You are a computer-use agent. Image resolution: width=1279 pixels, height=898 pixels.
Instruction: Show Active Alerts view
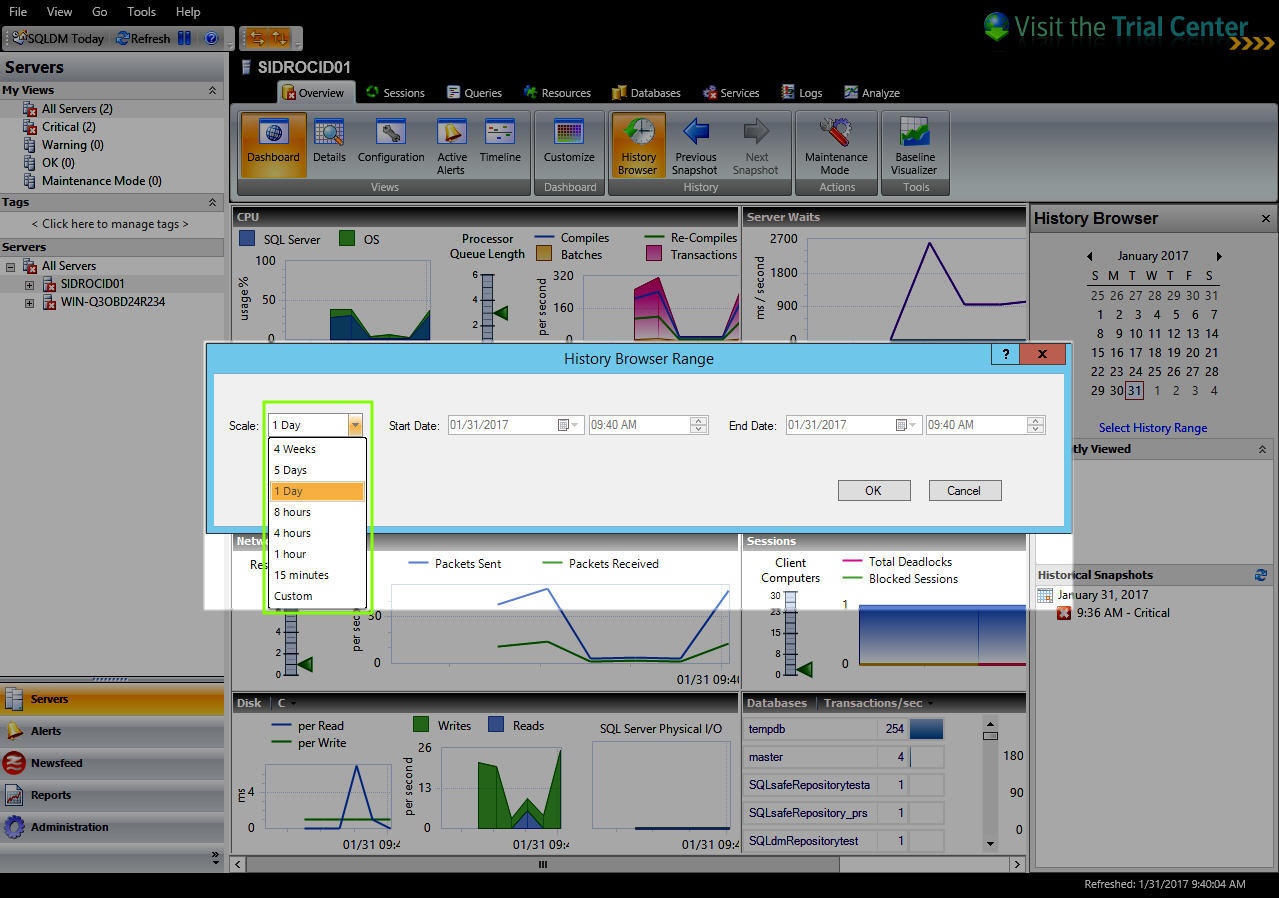pyautogui.click(x=451, y=145)
